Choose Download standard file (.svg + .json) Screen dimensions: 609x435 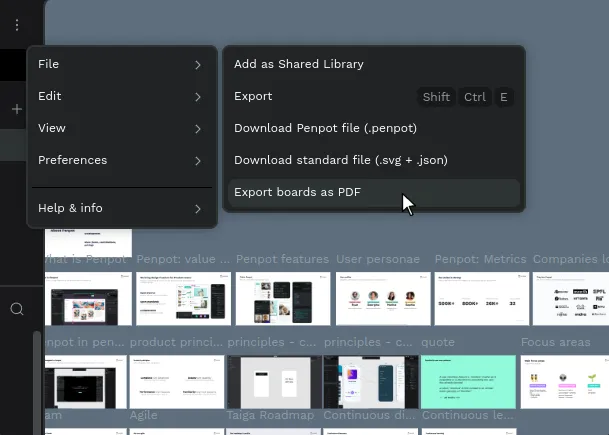(340, 160)
